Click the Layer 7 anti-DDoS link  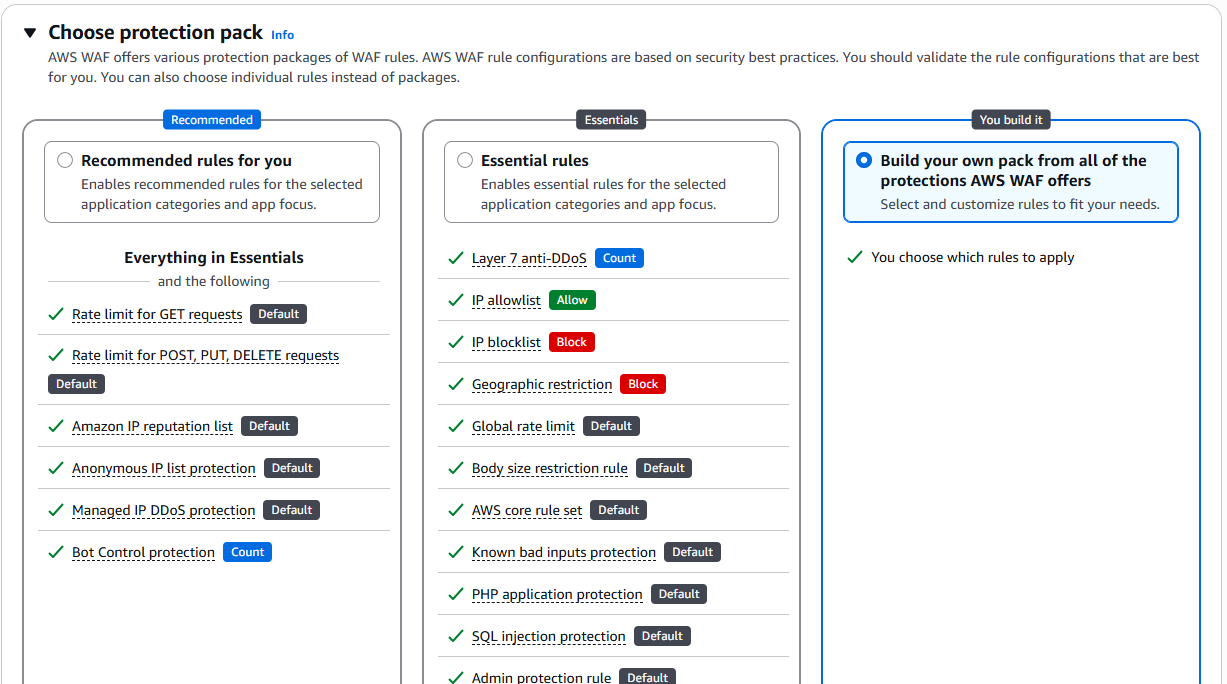[x=529, y=258]
